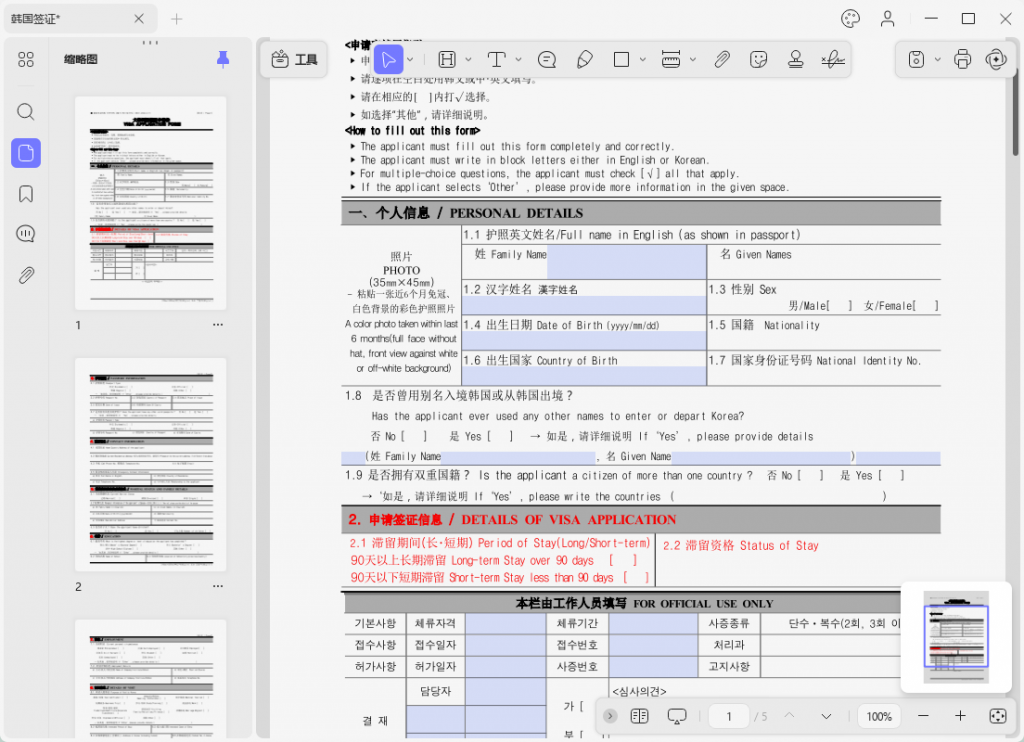This screenshot has width=1024, height=742.
Task: Open the user account icon
Action: pos(888,19)
